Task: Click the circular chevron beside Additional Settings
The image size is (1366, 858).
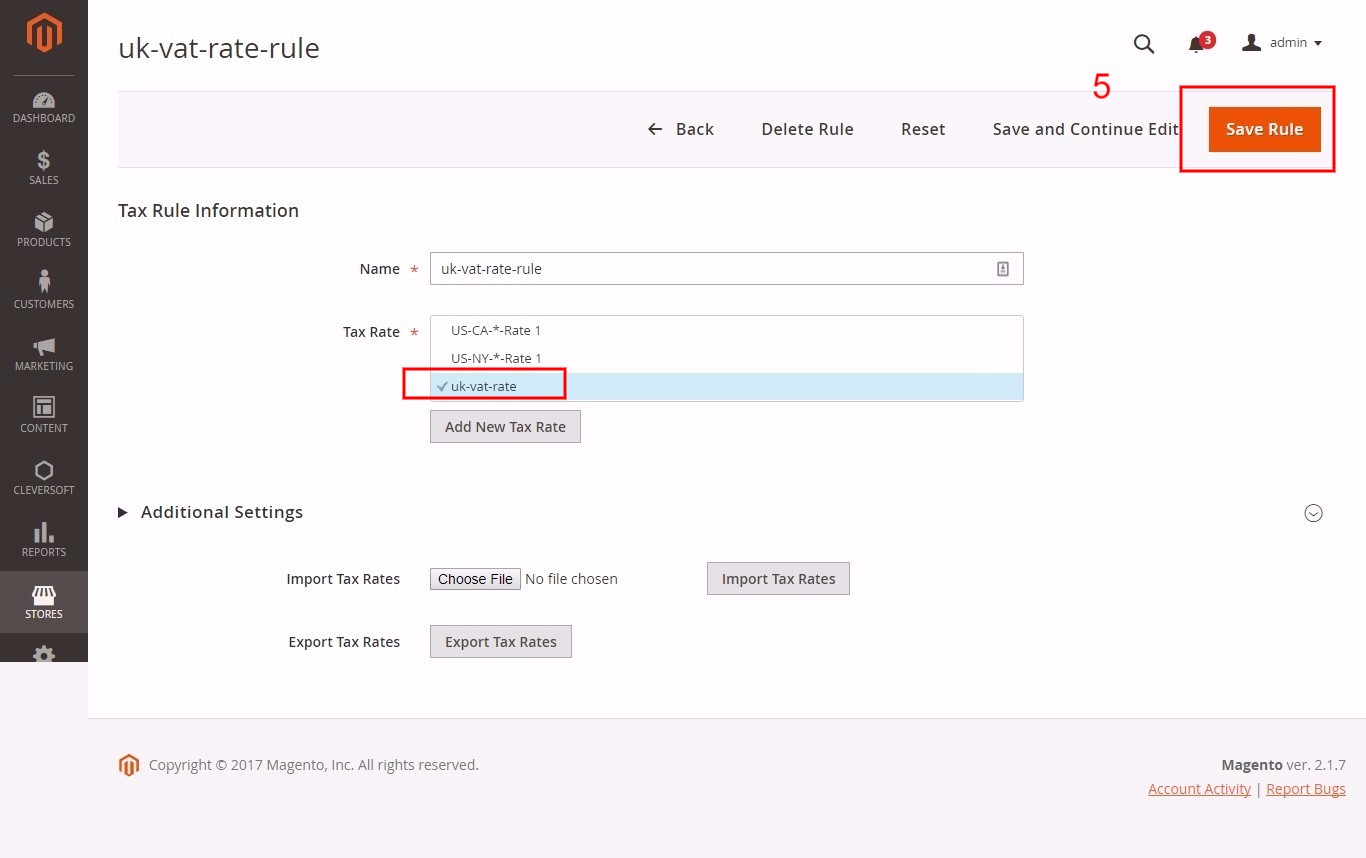Action: coord(1313,512)
